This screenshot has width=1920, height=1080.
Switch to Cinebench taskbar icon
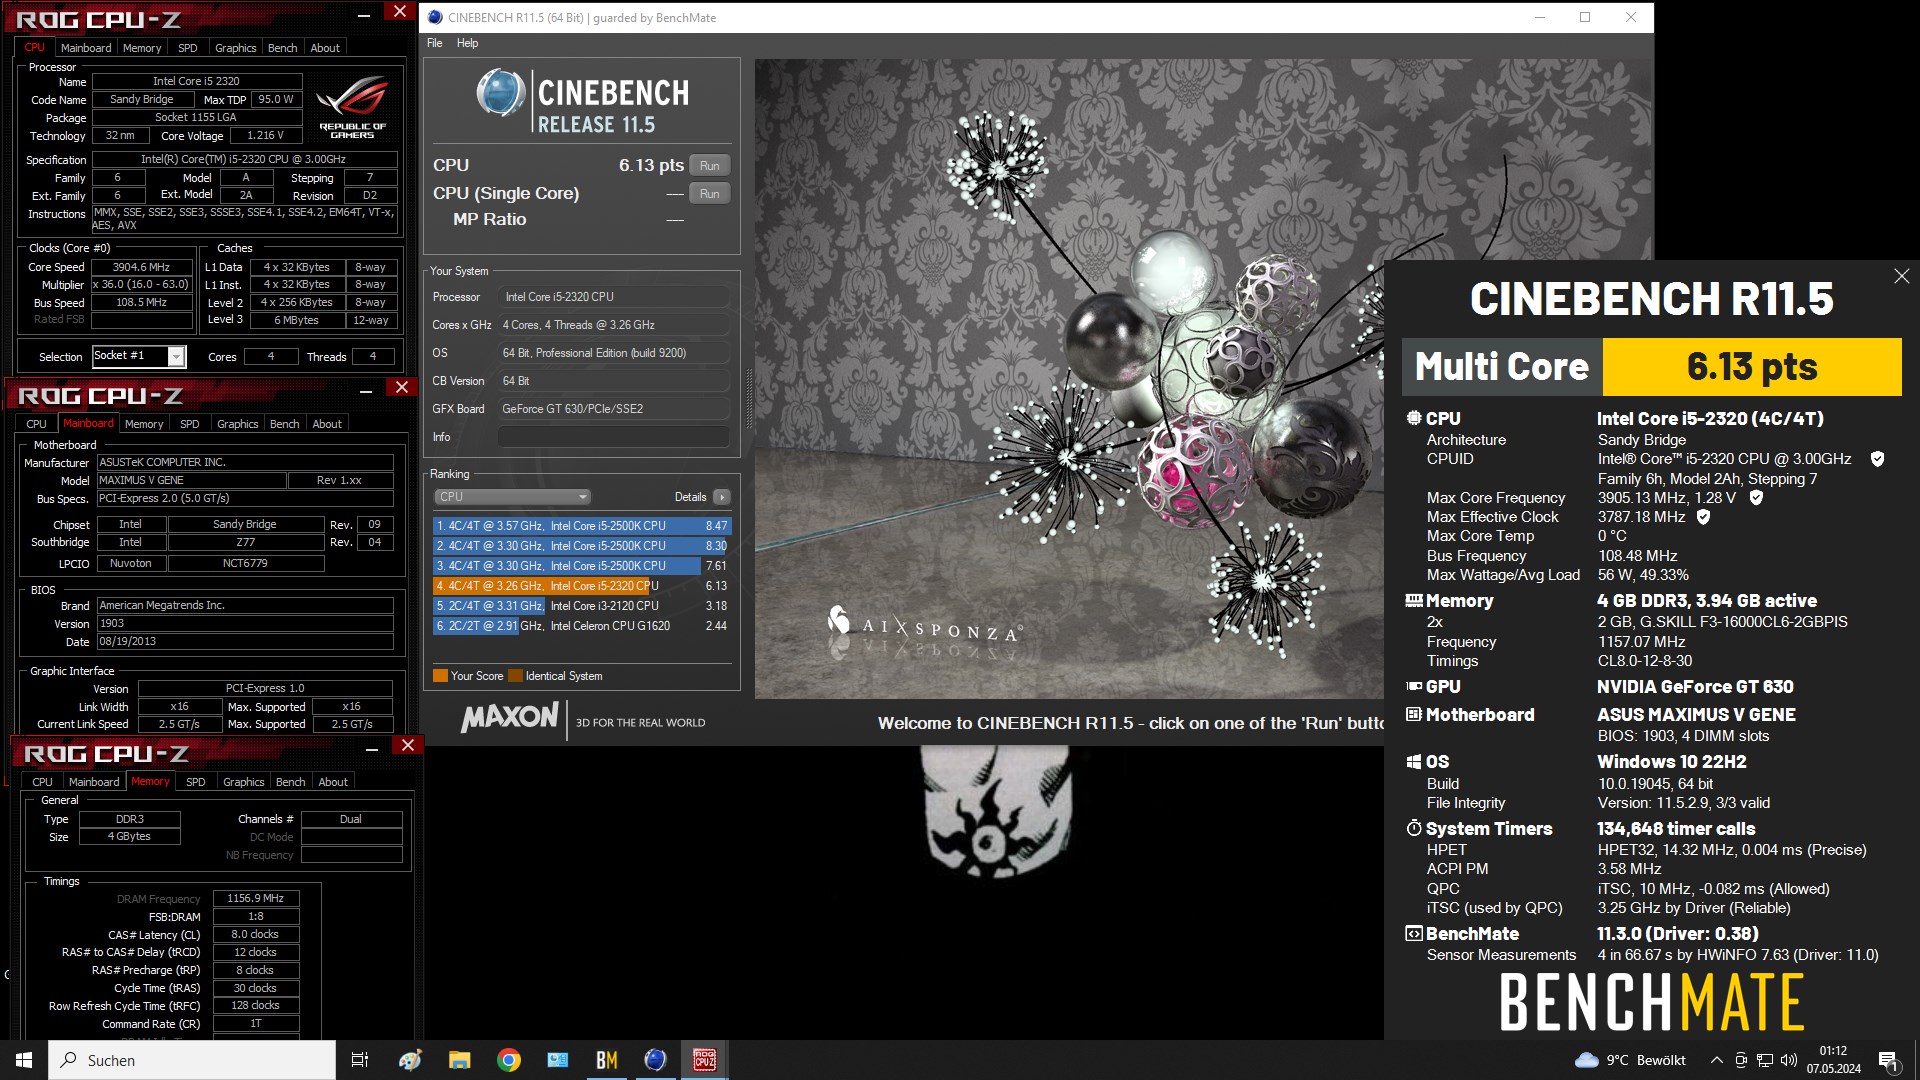(655, 1060)
